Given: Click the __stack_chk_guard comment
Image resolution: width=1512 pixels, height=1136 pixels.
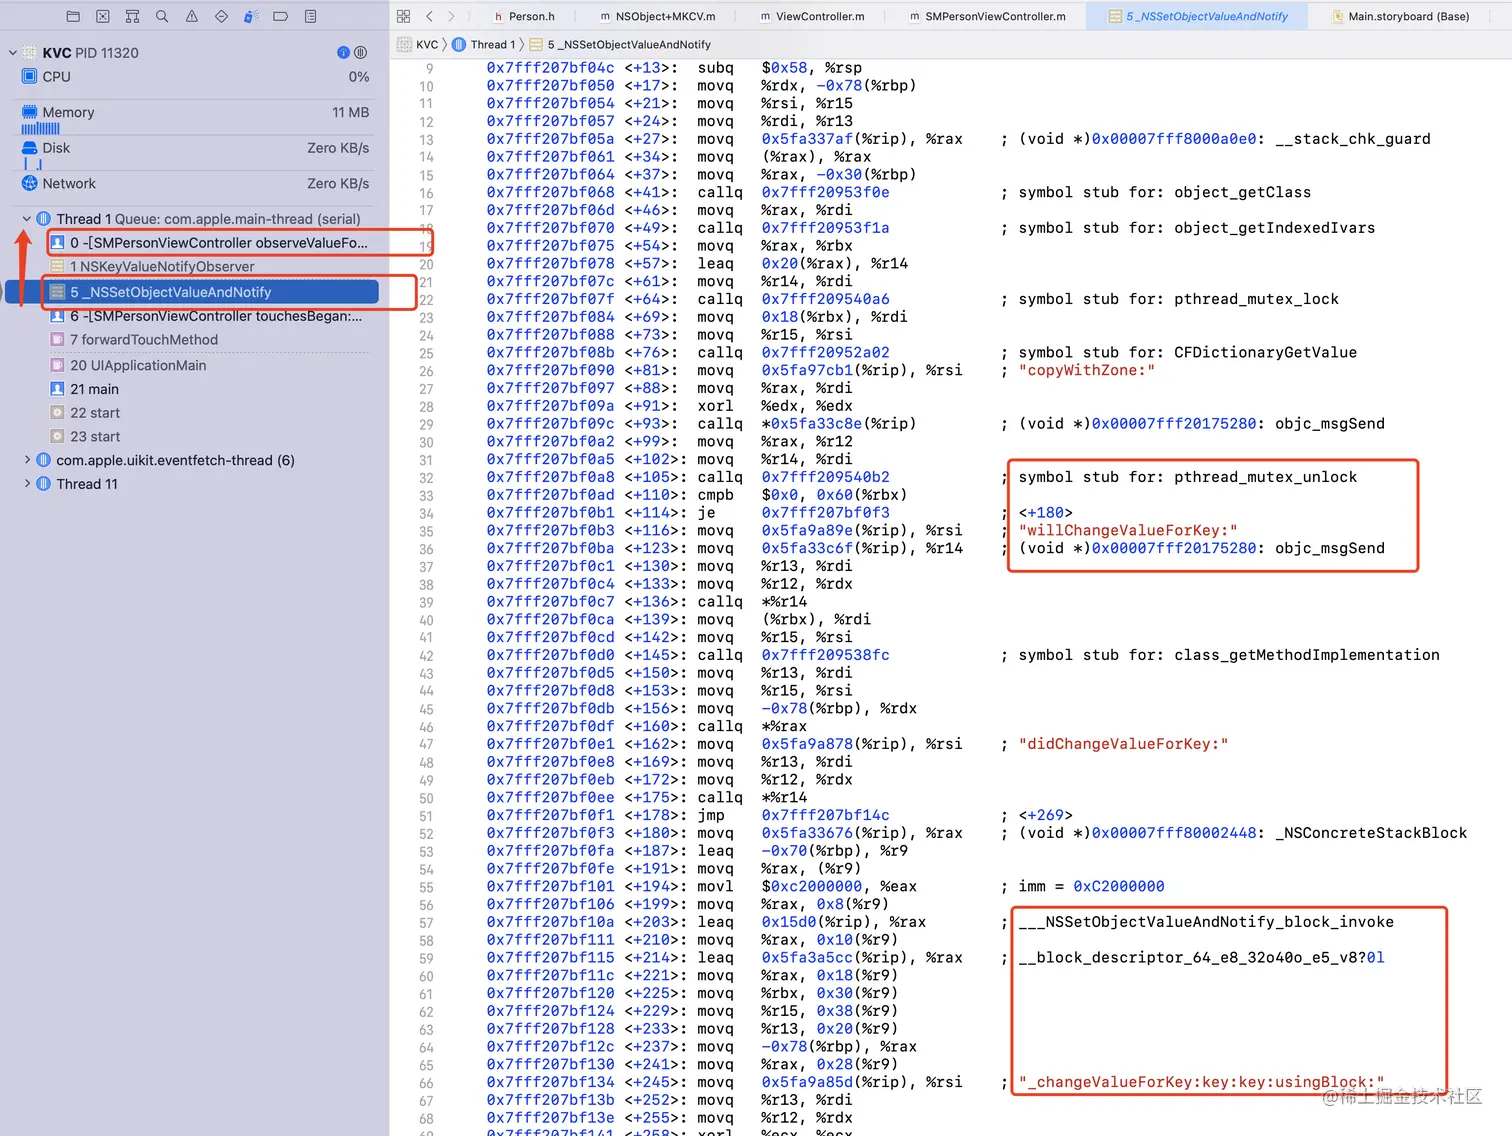Looking at the screenshot, I should point(1353,139).
